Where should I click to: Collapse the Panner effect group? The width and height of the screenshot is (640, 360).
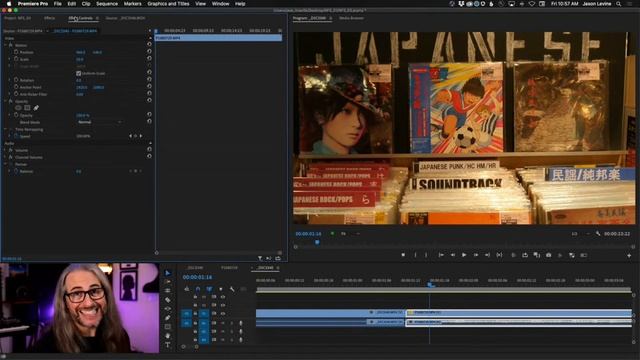pyautogui.click(x=5, y=164)
